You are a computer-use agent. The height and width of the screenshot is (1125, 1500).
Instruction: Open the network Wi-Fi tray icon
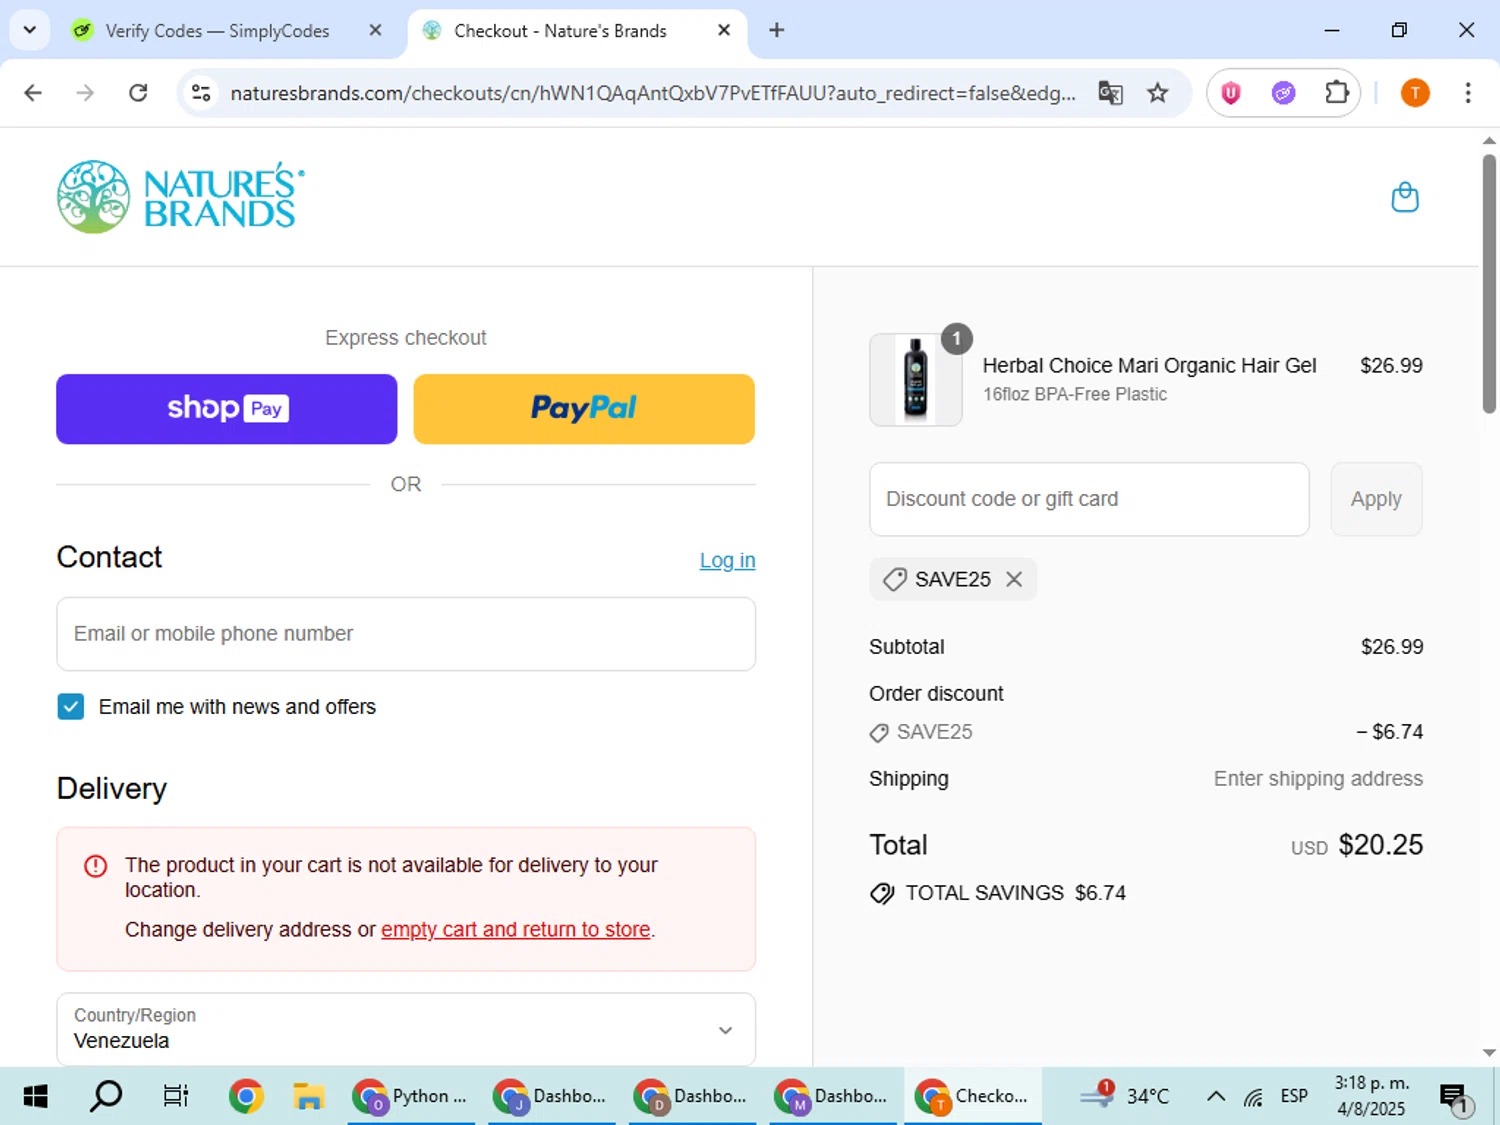coord(1254,1097)
